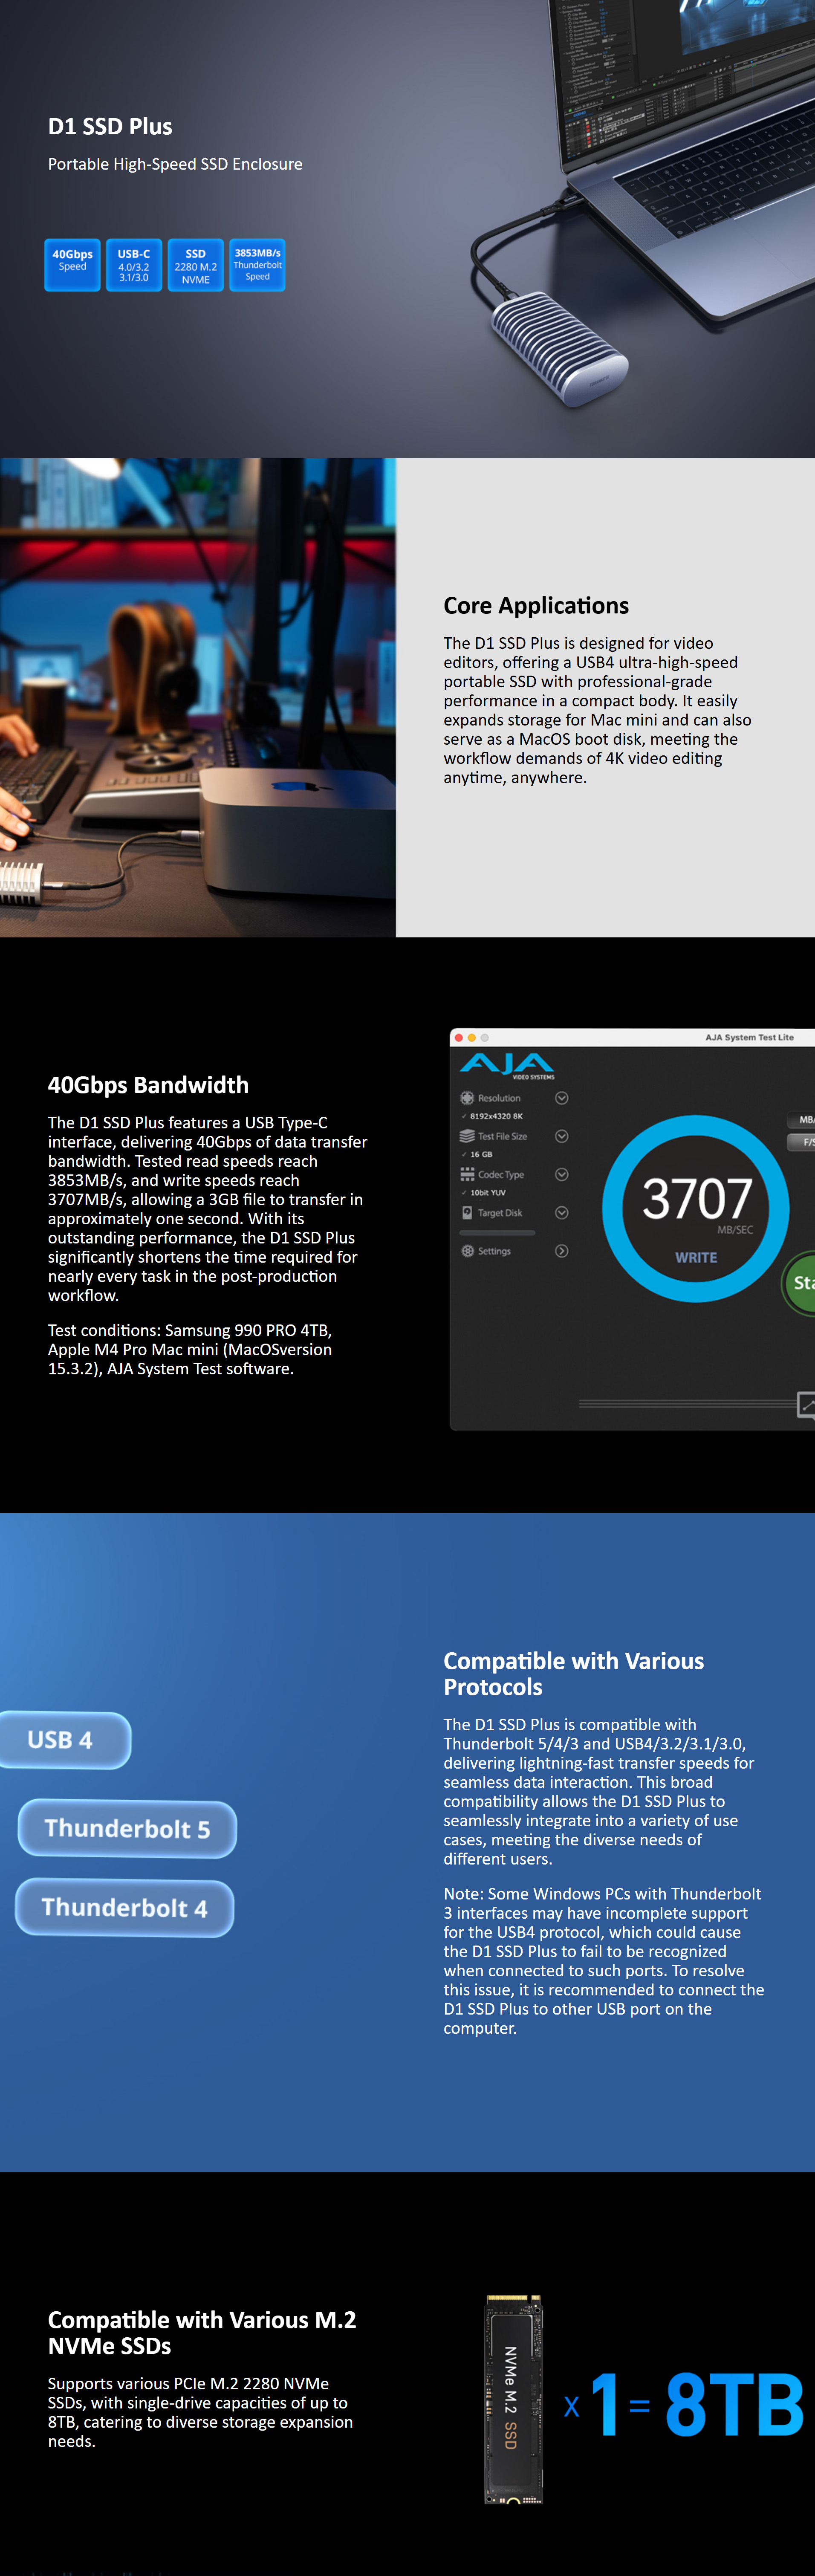Click the green Start button in AJA
Screen dimensions: 815x2576
(x=799, y=1283)
